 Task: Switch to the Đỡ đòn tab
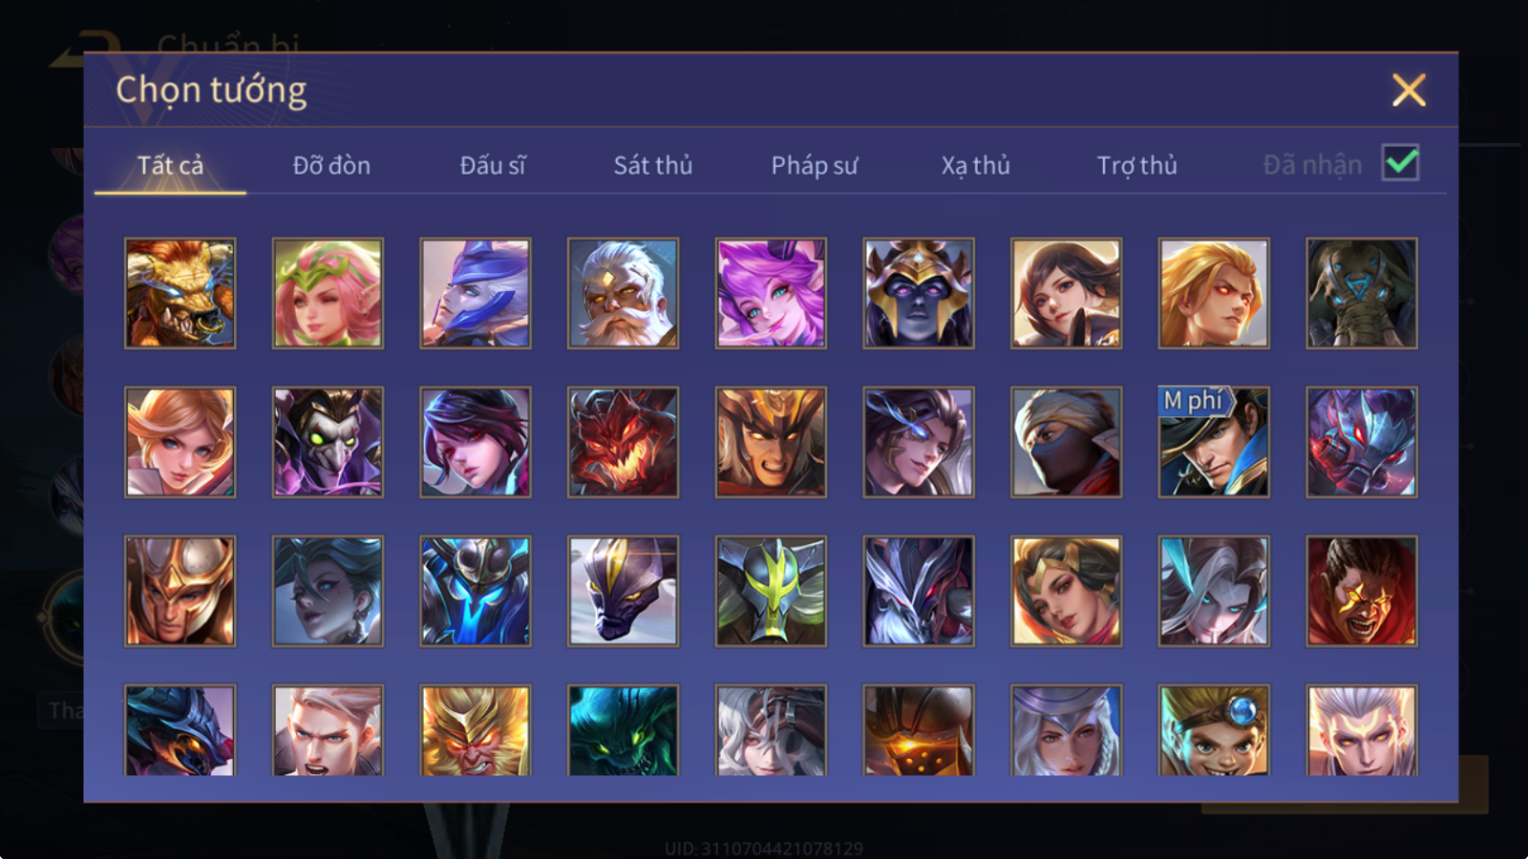pyautogui.click(x=331, y=165)
